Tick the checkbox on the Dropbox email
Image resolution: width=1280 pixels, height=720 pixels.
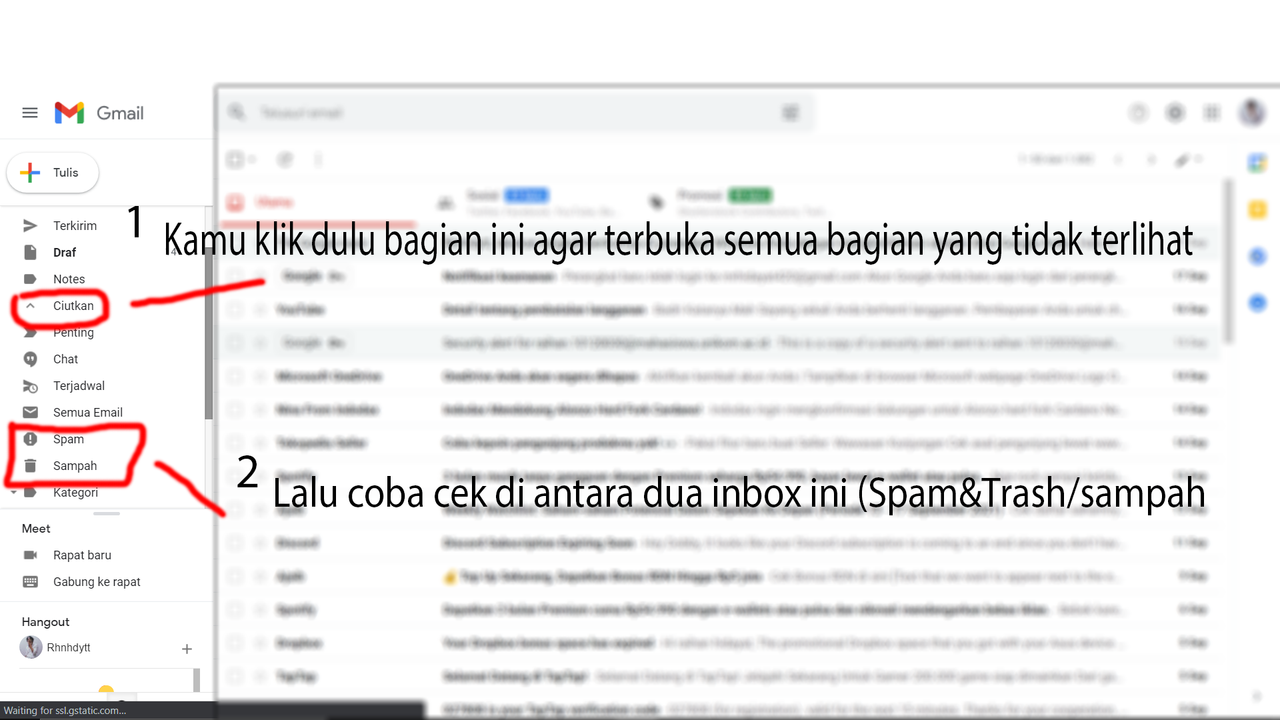pyautogui.click(x=235, y=643)
